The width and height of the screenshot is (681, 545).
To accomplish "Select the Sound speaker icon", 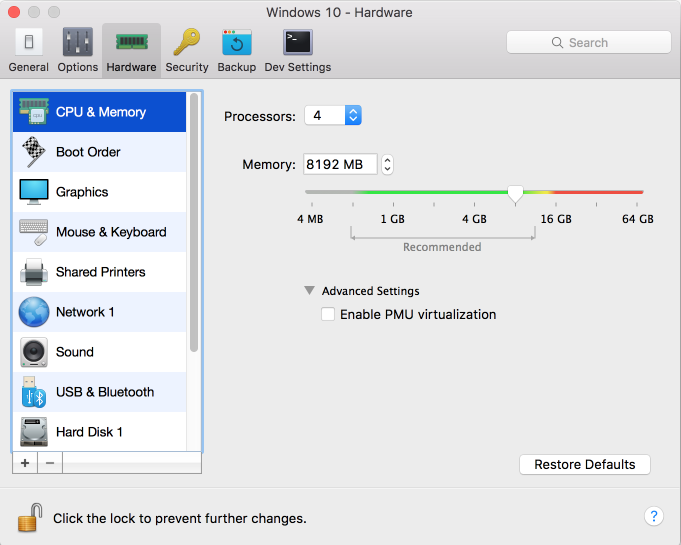I will (x=34, y=352).
